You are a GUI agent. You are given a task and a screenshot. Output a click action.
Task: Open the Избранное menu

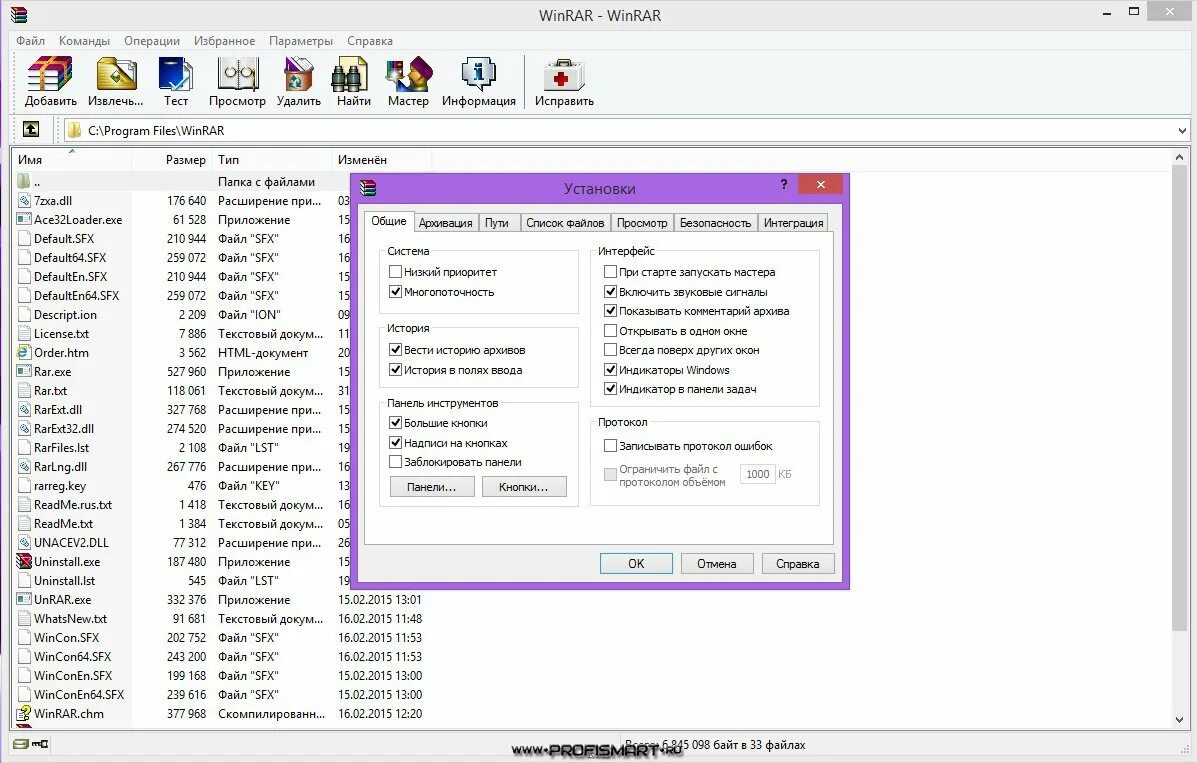point(224,40)
